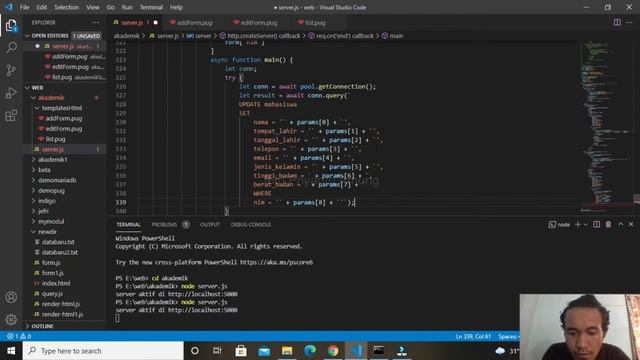Open the File menu
Image resolution: width=640 pixels, height=360 pixels.
click(24, 7)
